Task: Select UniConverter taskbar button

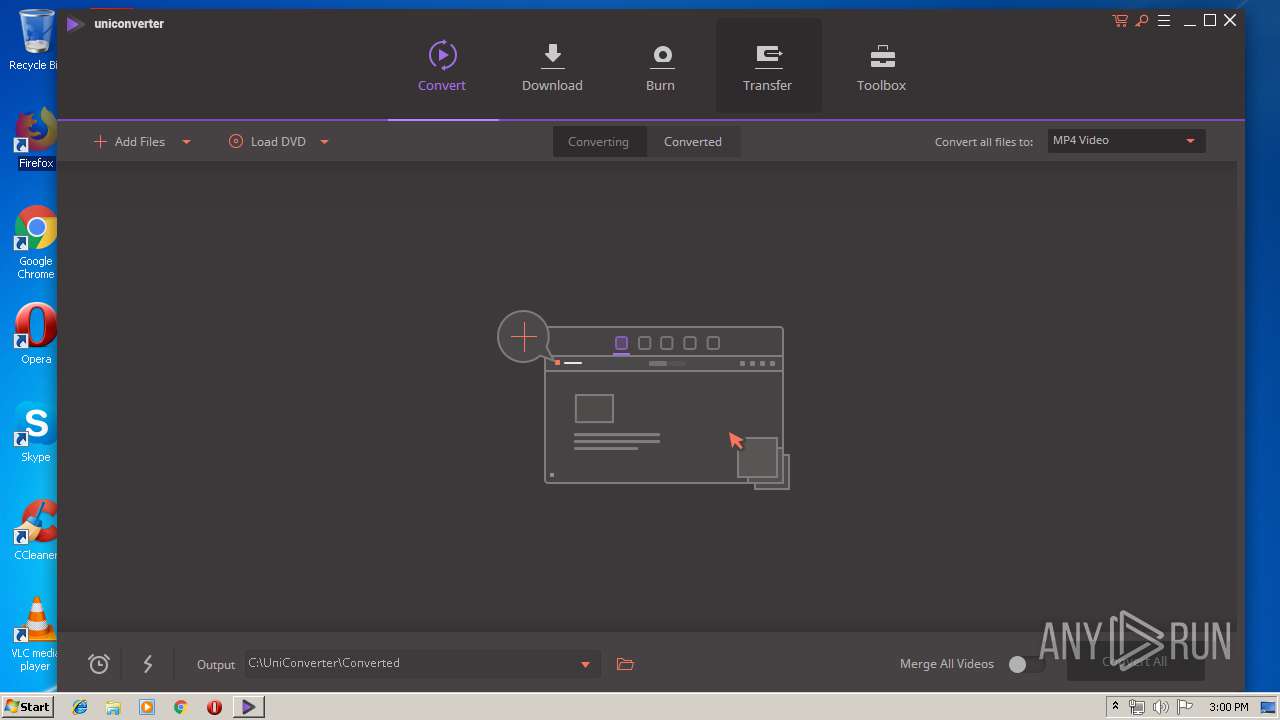Action: click(x=248, y=707)
